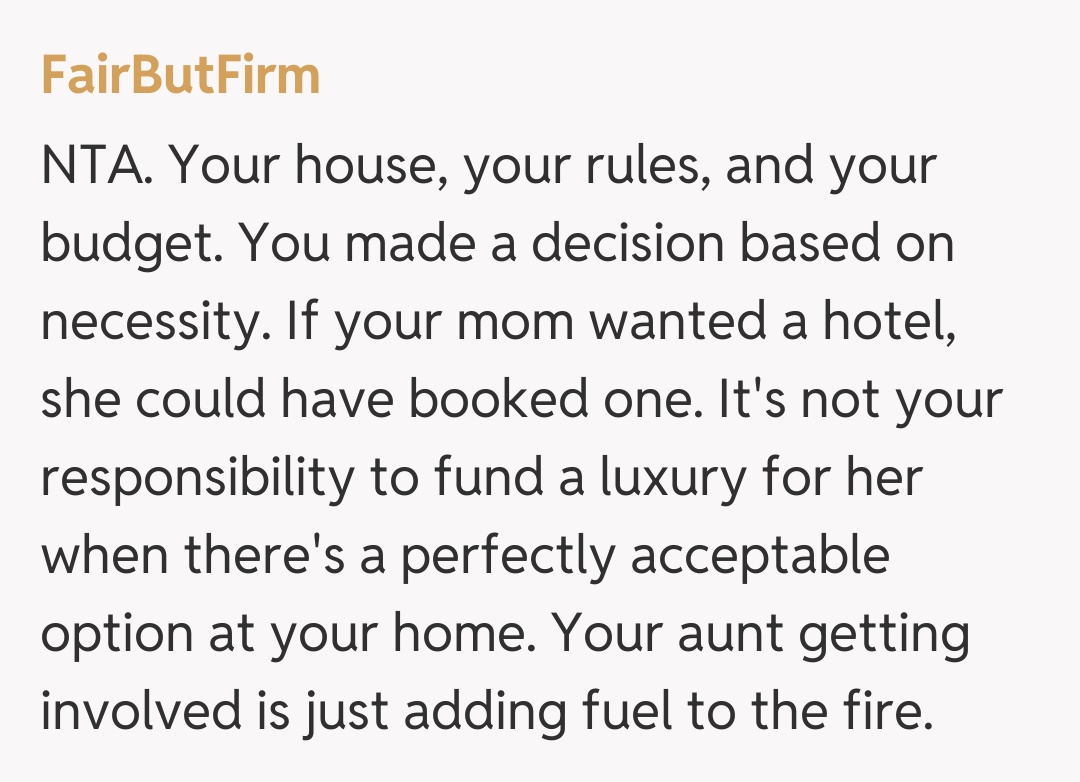Click the word "perfectly"
Image resolution: width=1080 pixels, height=782 pixels.
tap(508, 555)
